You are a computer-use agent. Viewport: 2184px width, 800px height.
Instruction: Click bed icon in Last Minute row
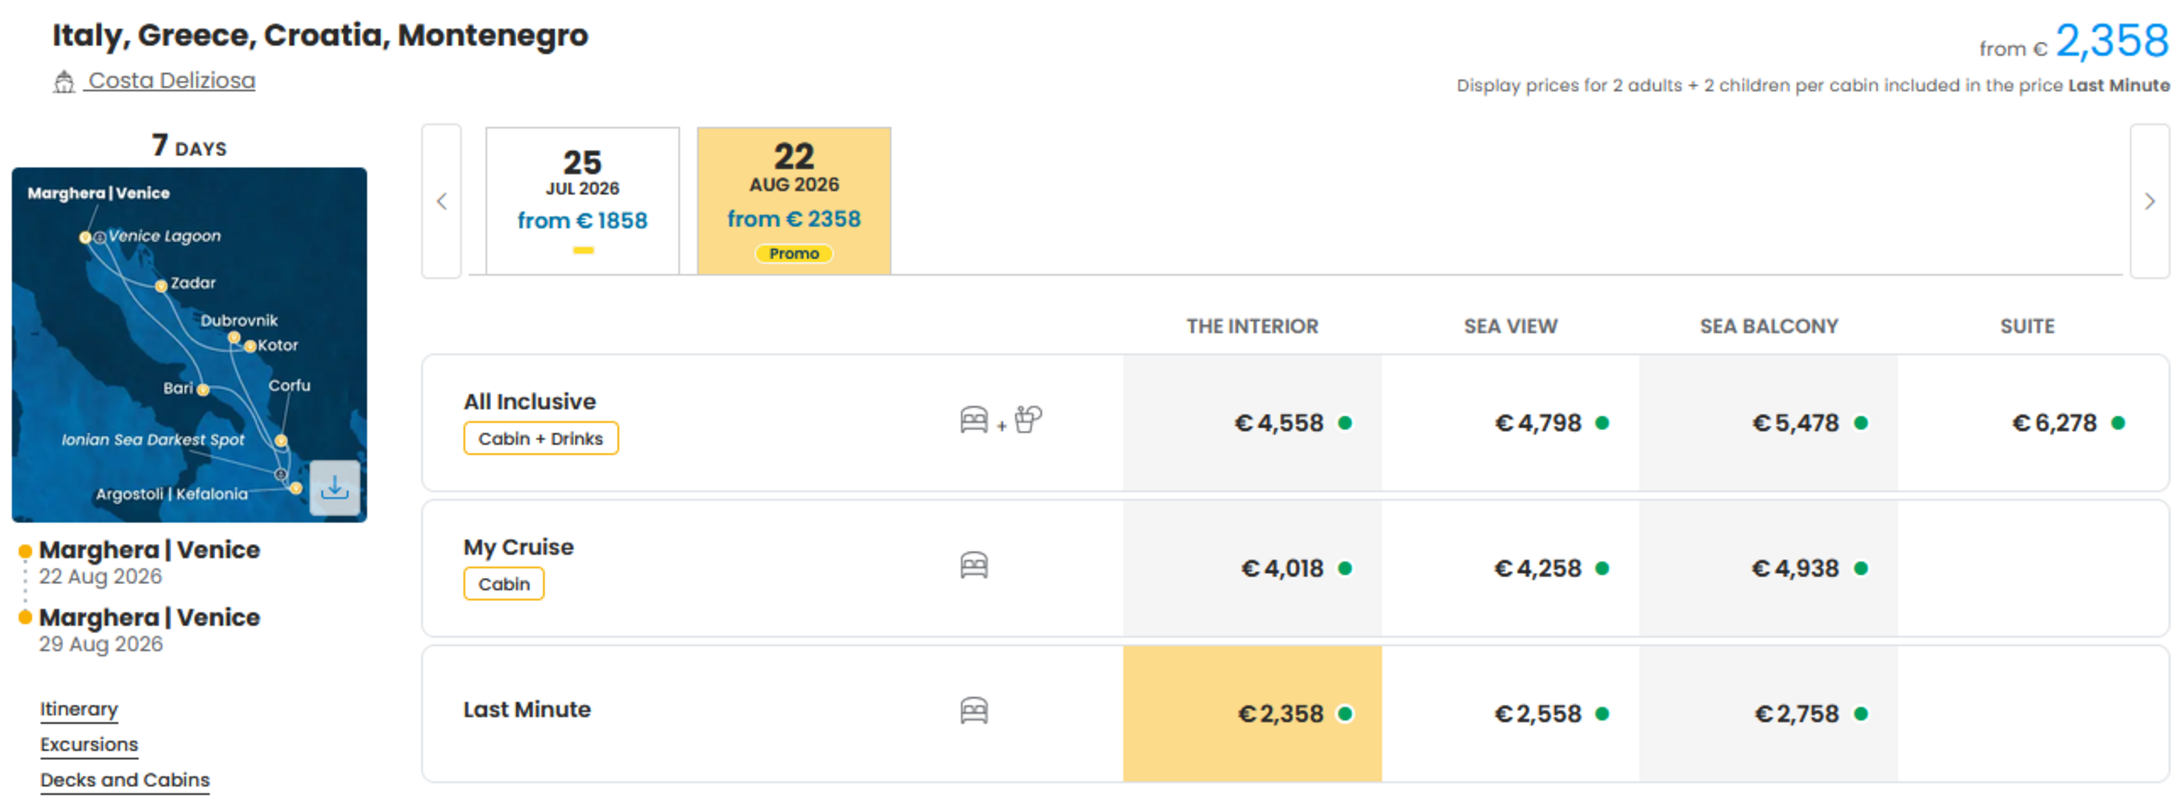(974, 711)
